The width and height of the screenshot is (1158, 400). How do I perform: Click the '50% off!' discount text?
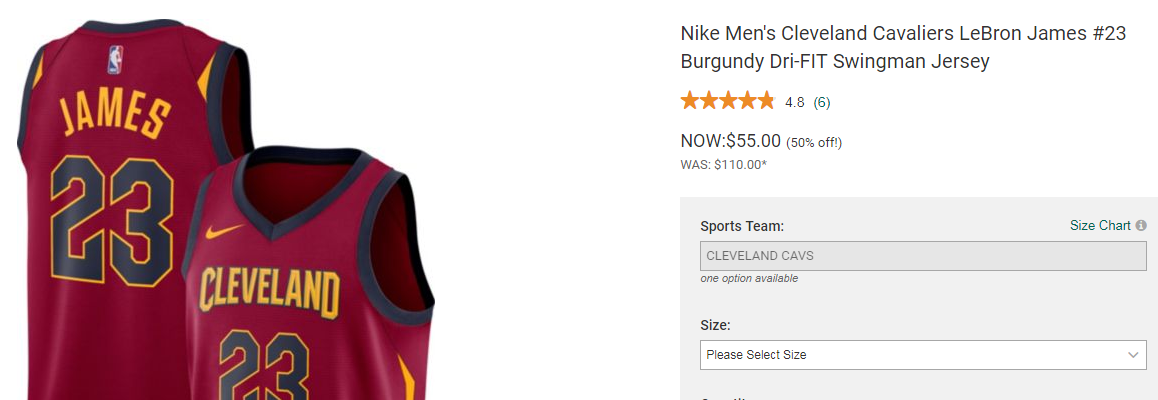click(814, 142)
